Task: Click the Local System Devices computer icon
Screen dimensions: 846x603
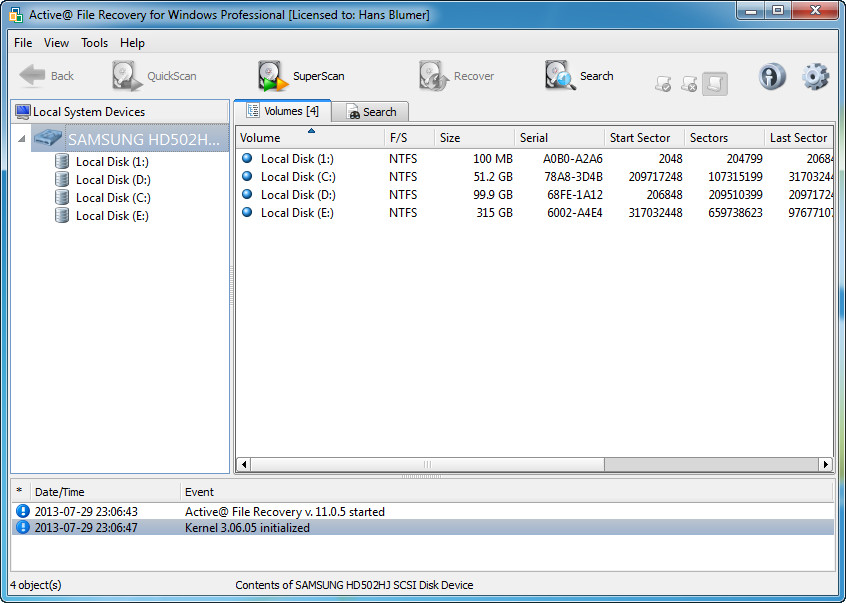Action: pyautogui.click(x=23, y=112)
